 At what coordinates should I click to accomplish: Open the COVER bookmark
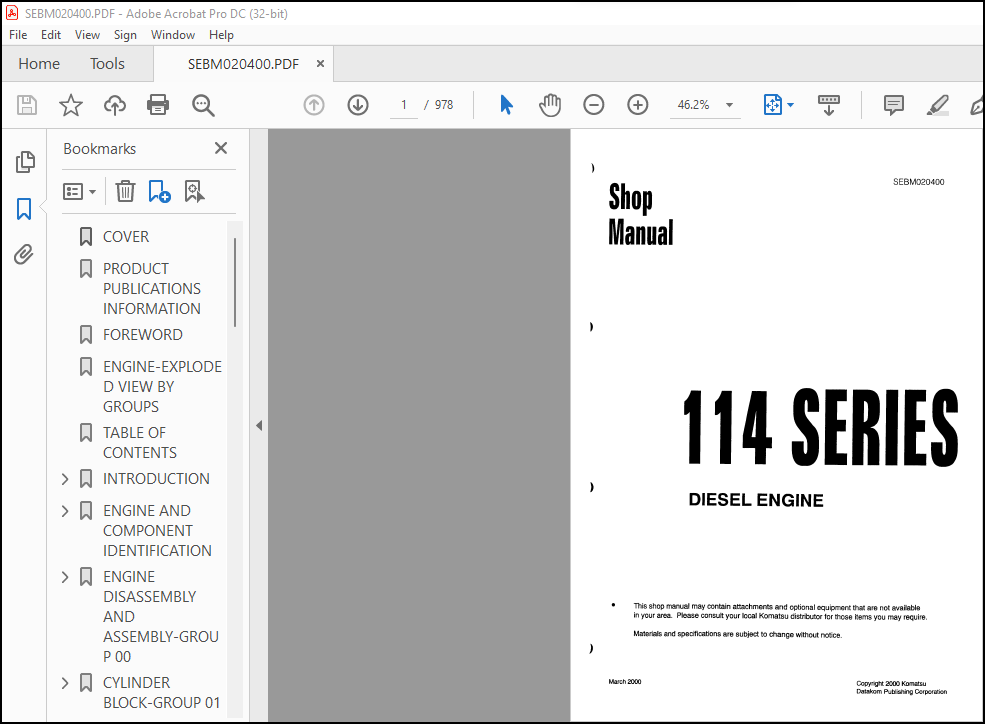pyautogui.click(x=126, y=237)
